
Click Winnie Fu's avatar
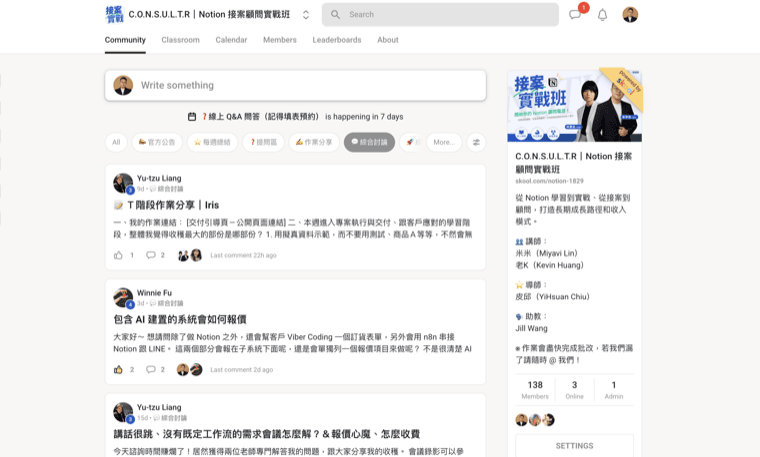(123, 298)
